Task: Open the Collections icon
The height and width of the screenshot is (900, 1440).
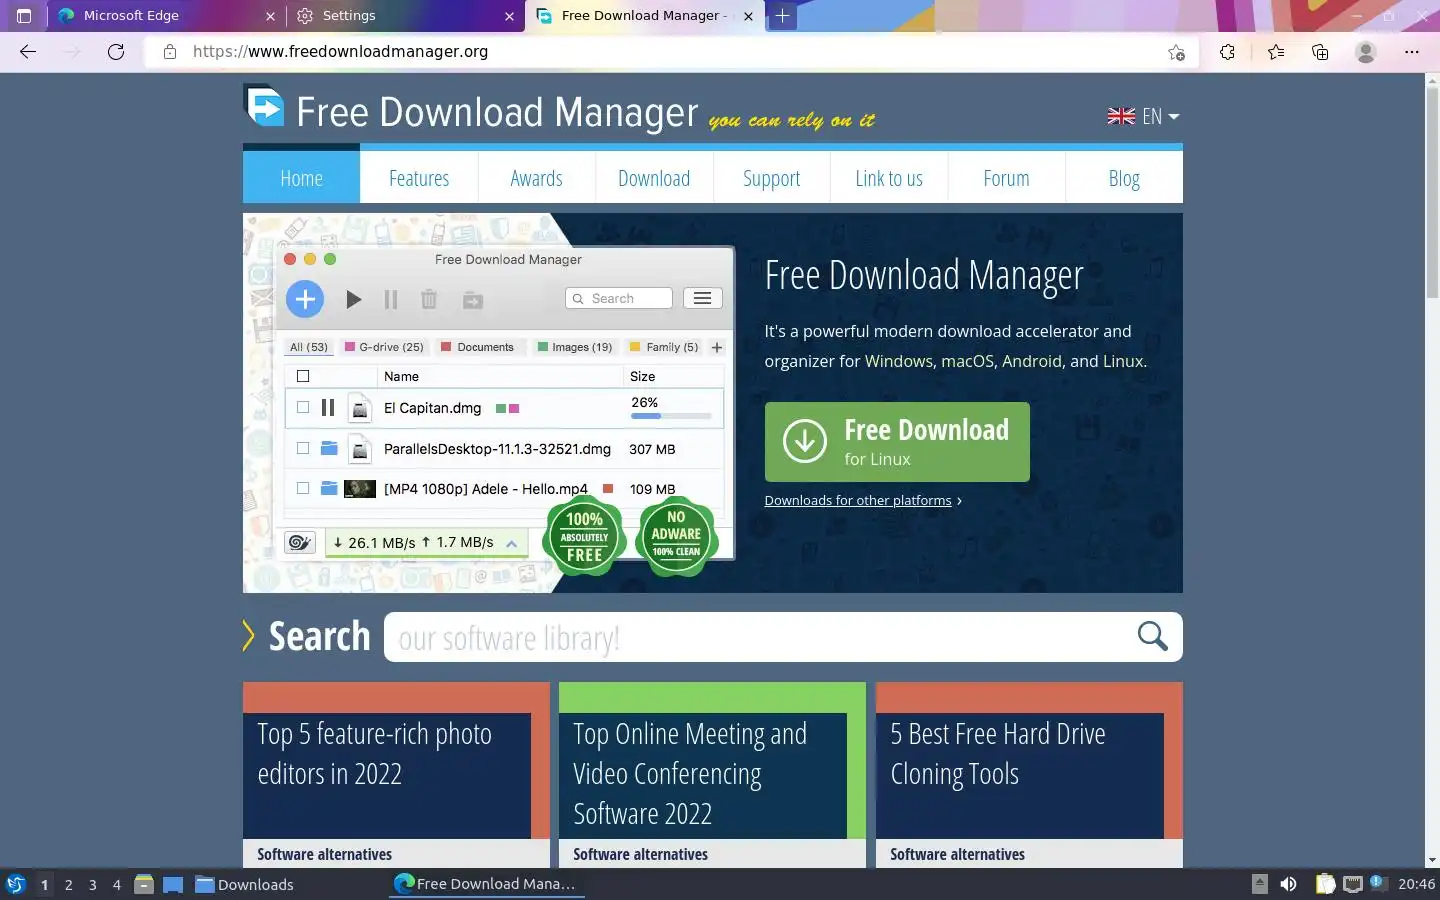Action: coord(1320,52)
